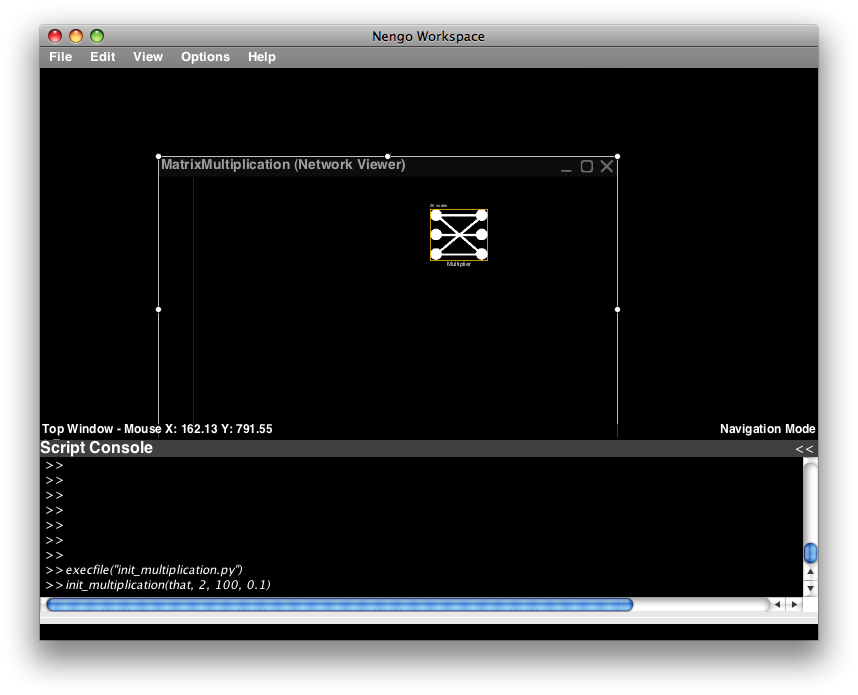Open the File menu
Image resolution: width=858 pixels, height=695 pixels.
coord(60,57)
